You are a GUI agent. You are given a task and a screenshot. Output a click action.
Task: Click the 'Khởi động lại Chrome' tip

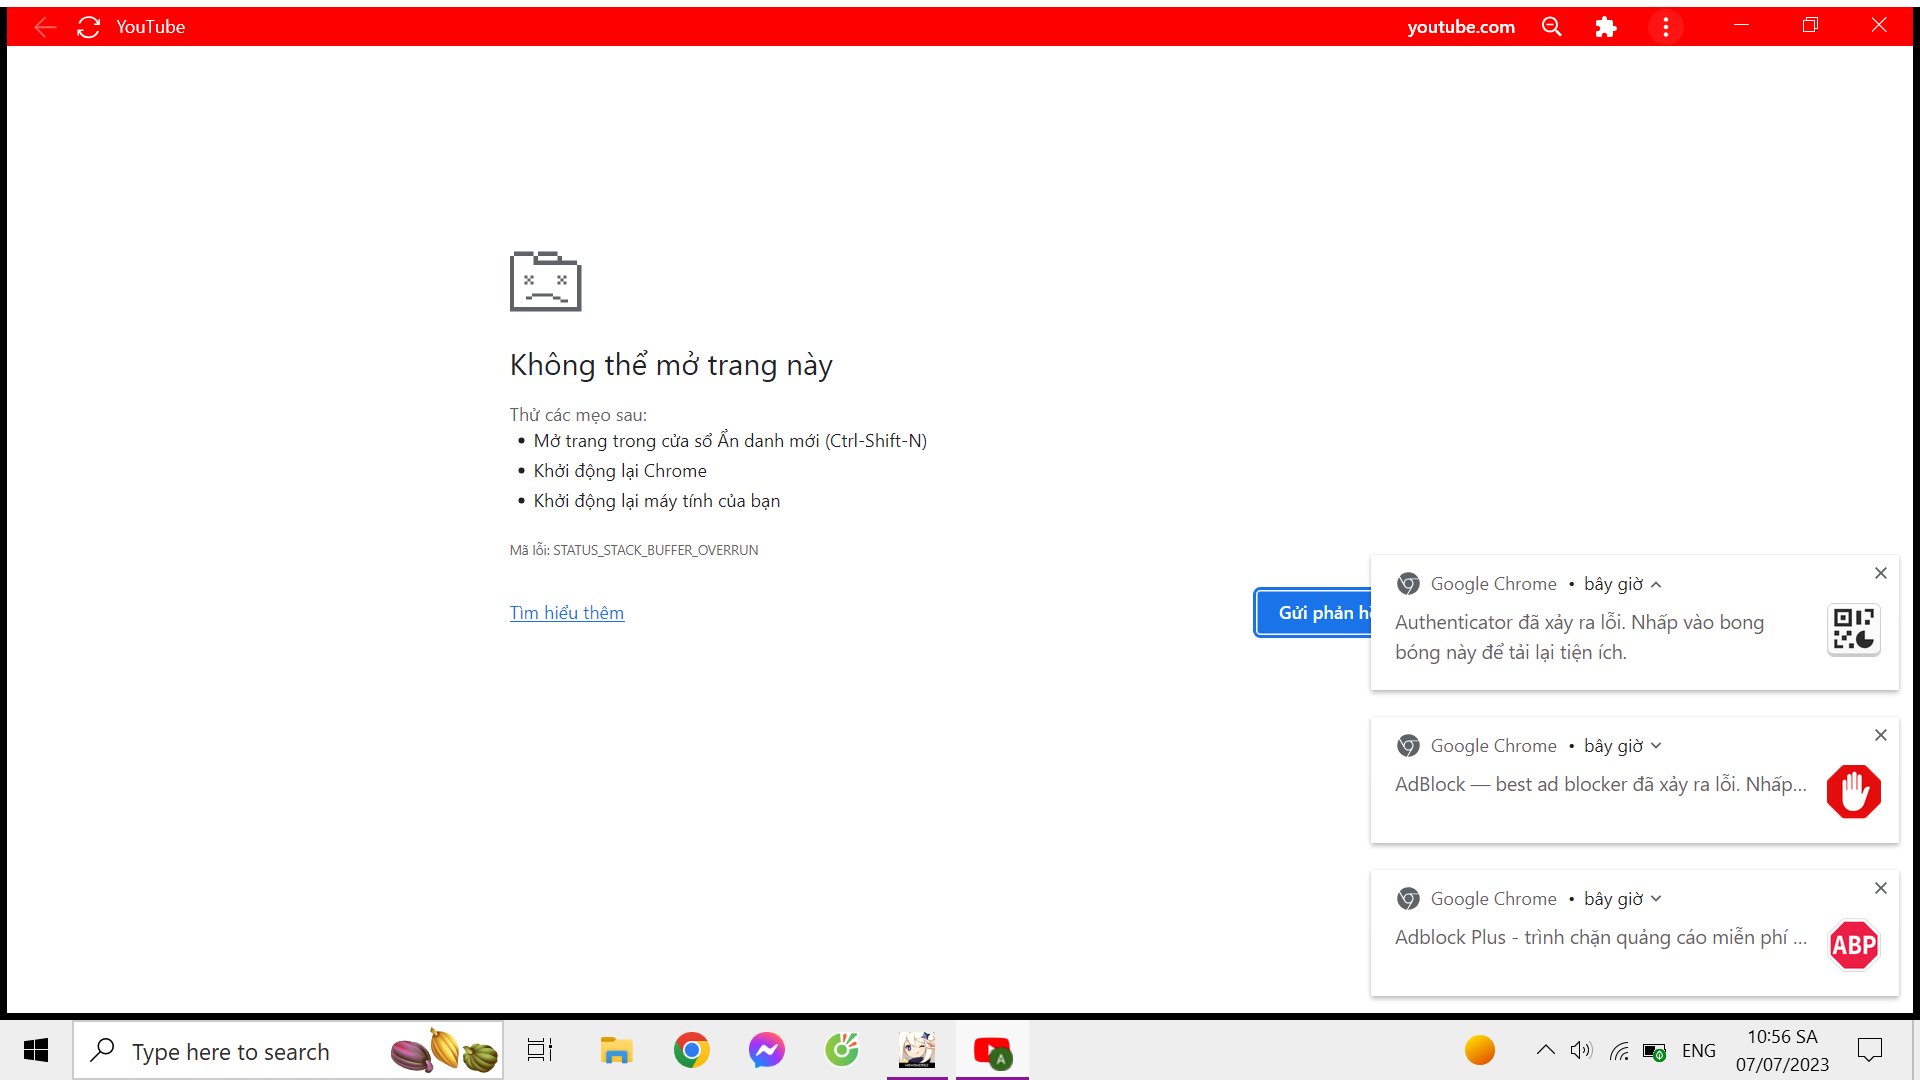click(x=620, y=471)
